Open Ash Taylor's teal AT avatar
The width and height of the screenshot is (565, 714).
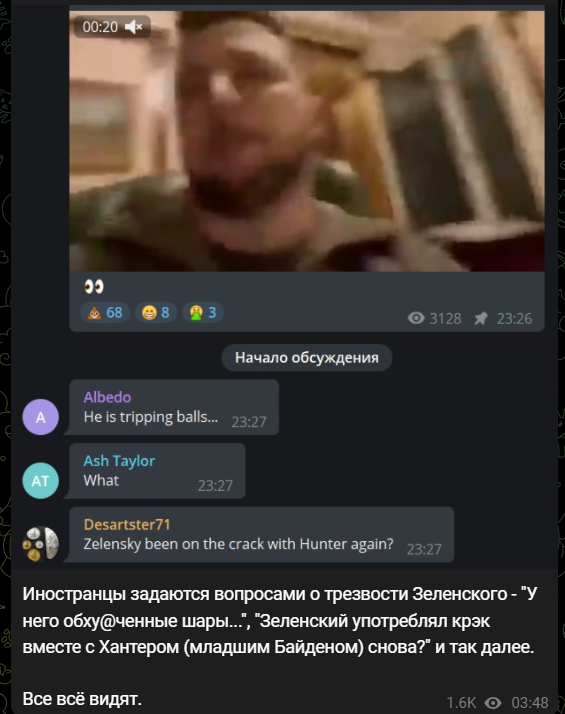[x=41, y=481]
